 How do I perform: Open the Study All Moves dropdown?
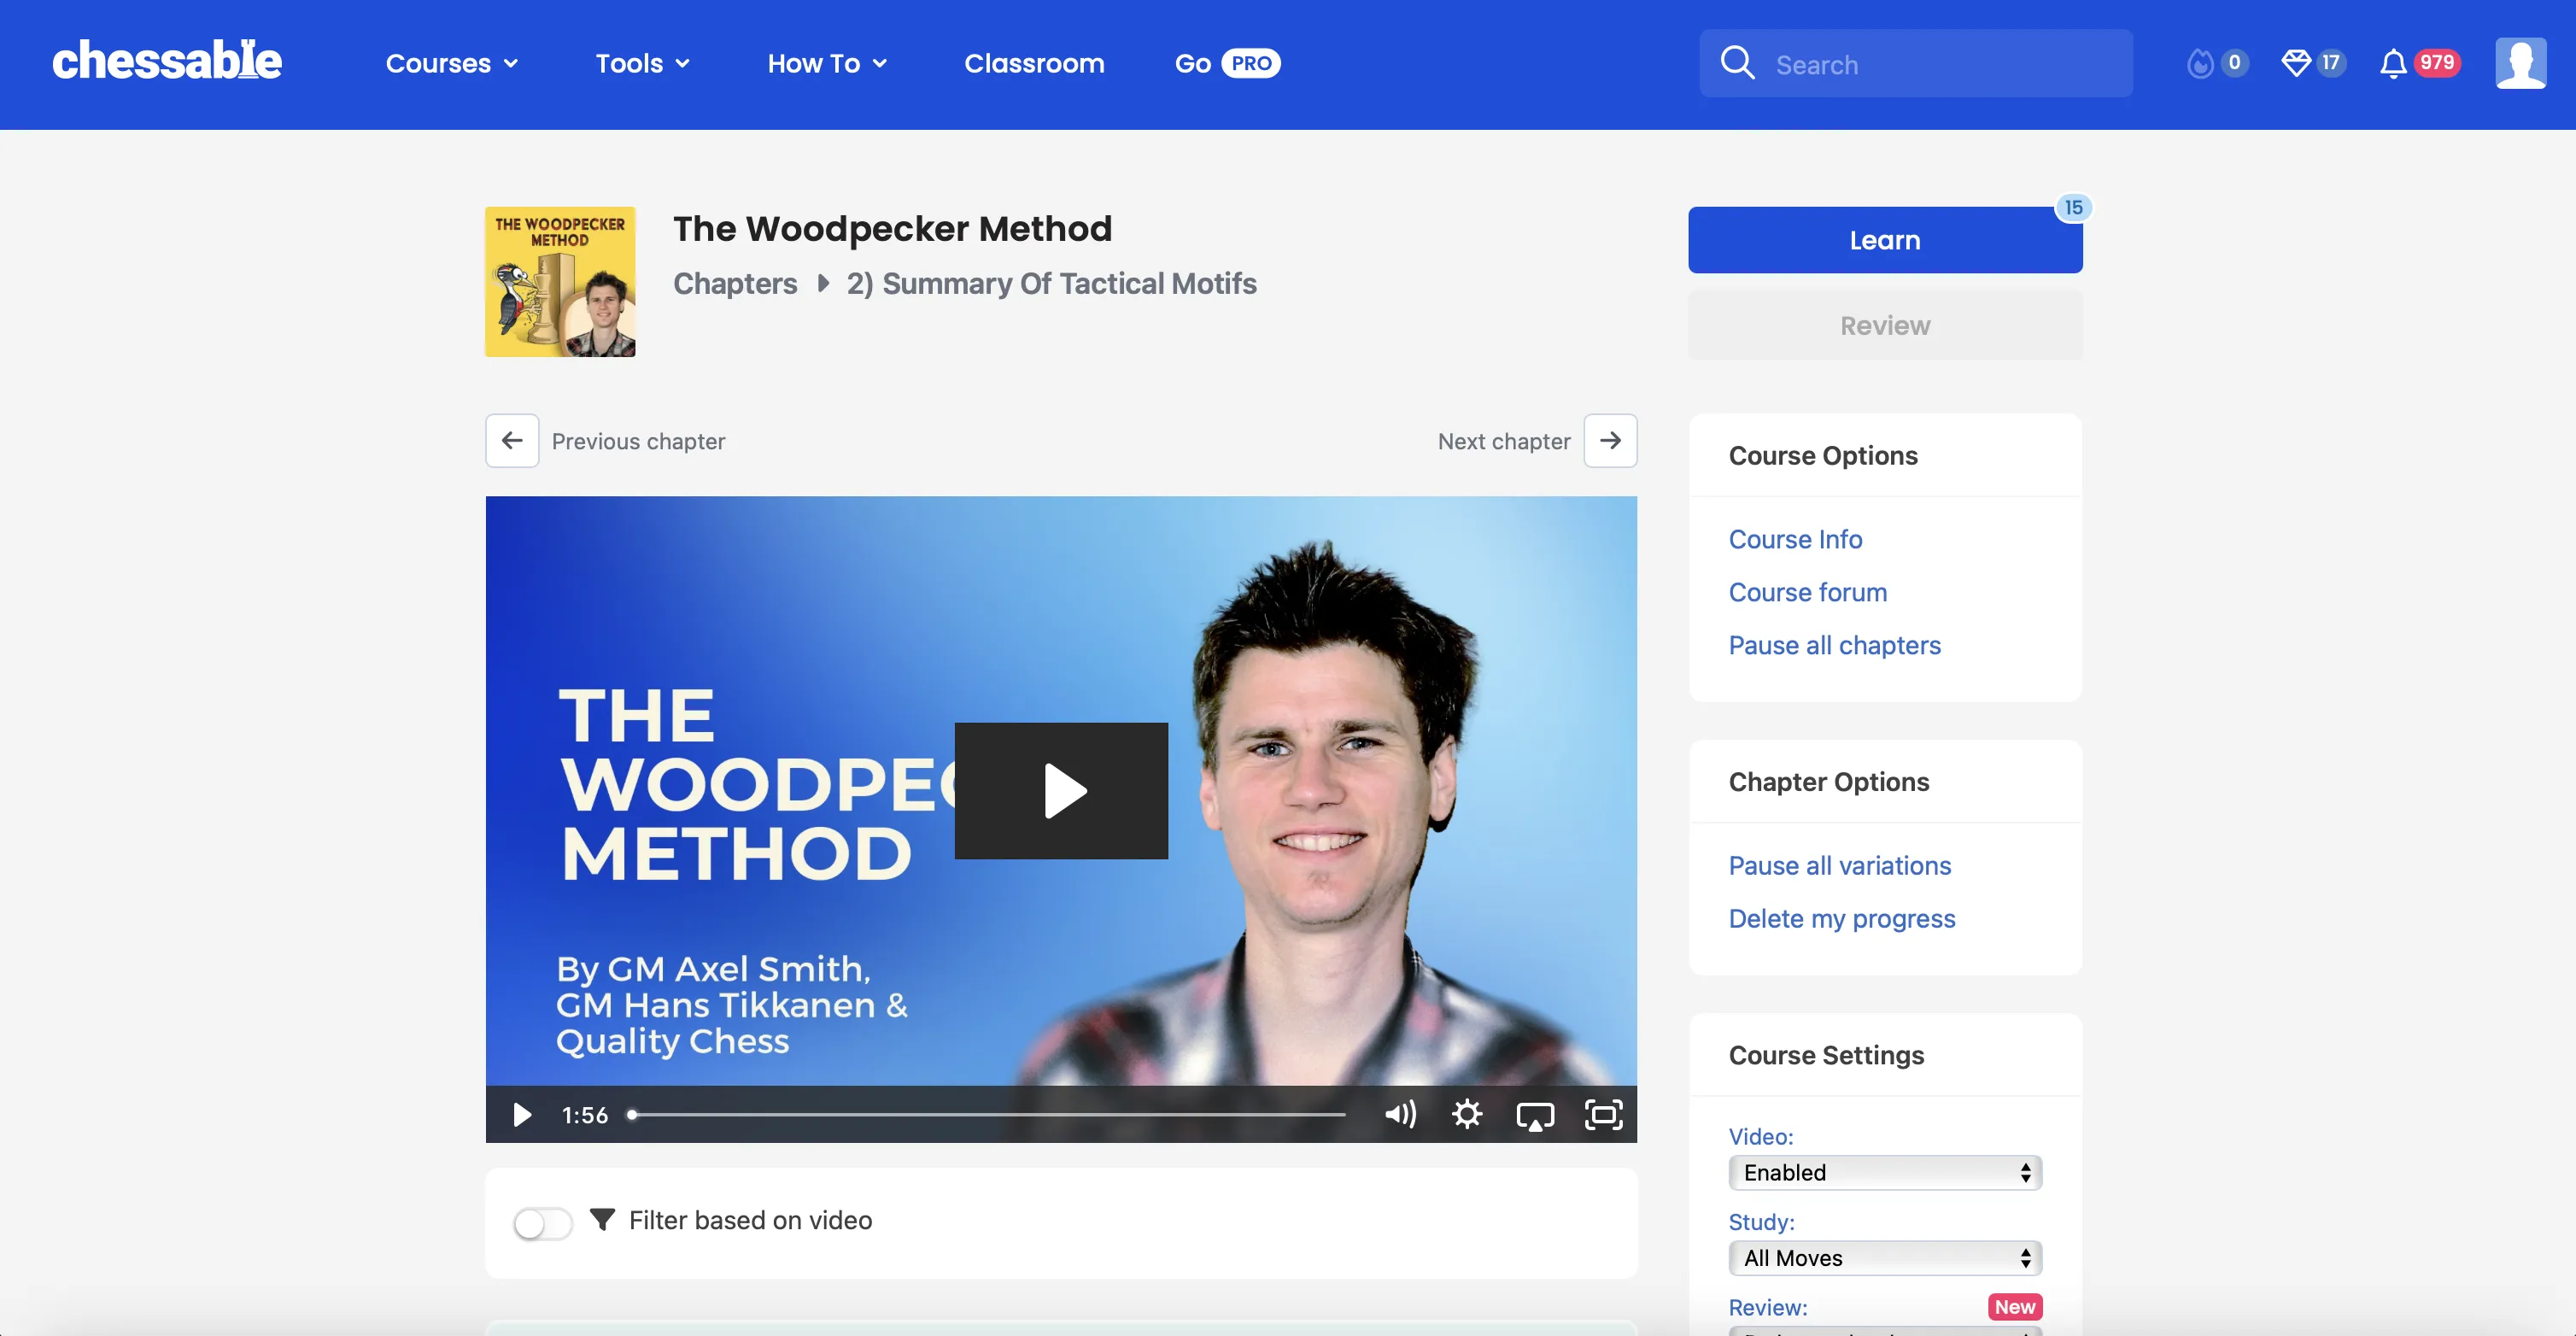coord(1885,1258)
